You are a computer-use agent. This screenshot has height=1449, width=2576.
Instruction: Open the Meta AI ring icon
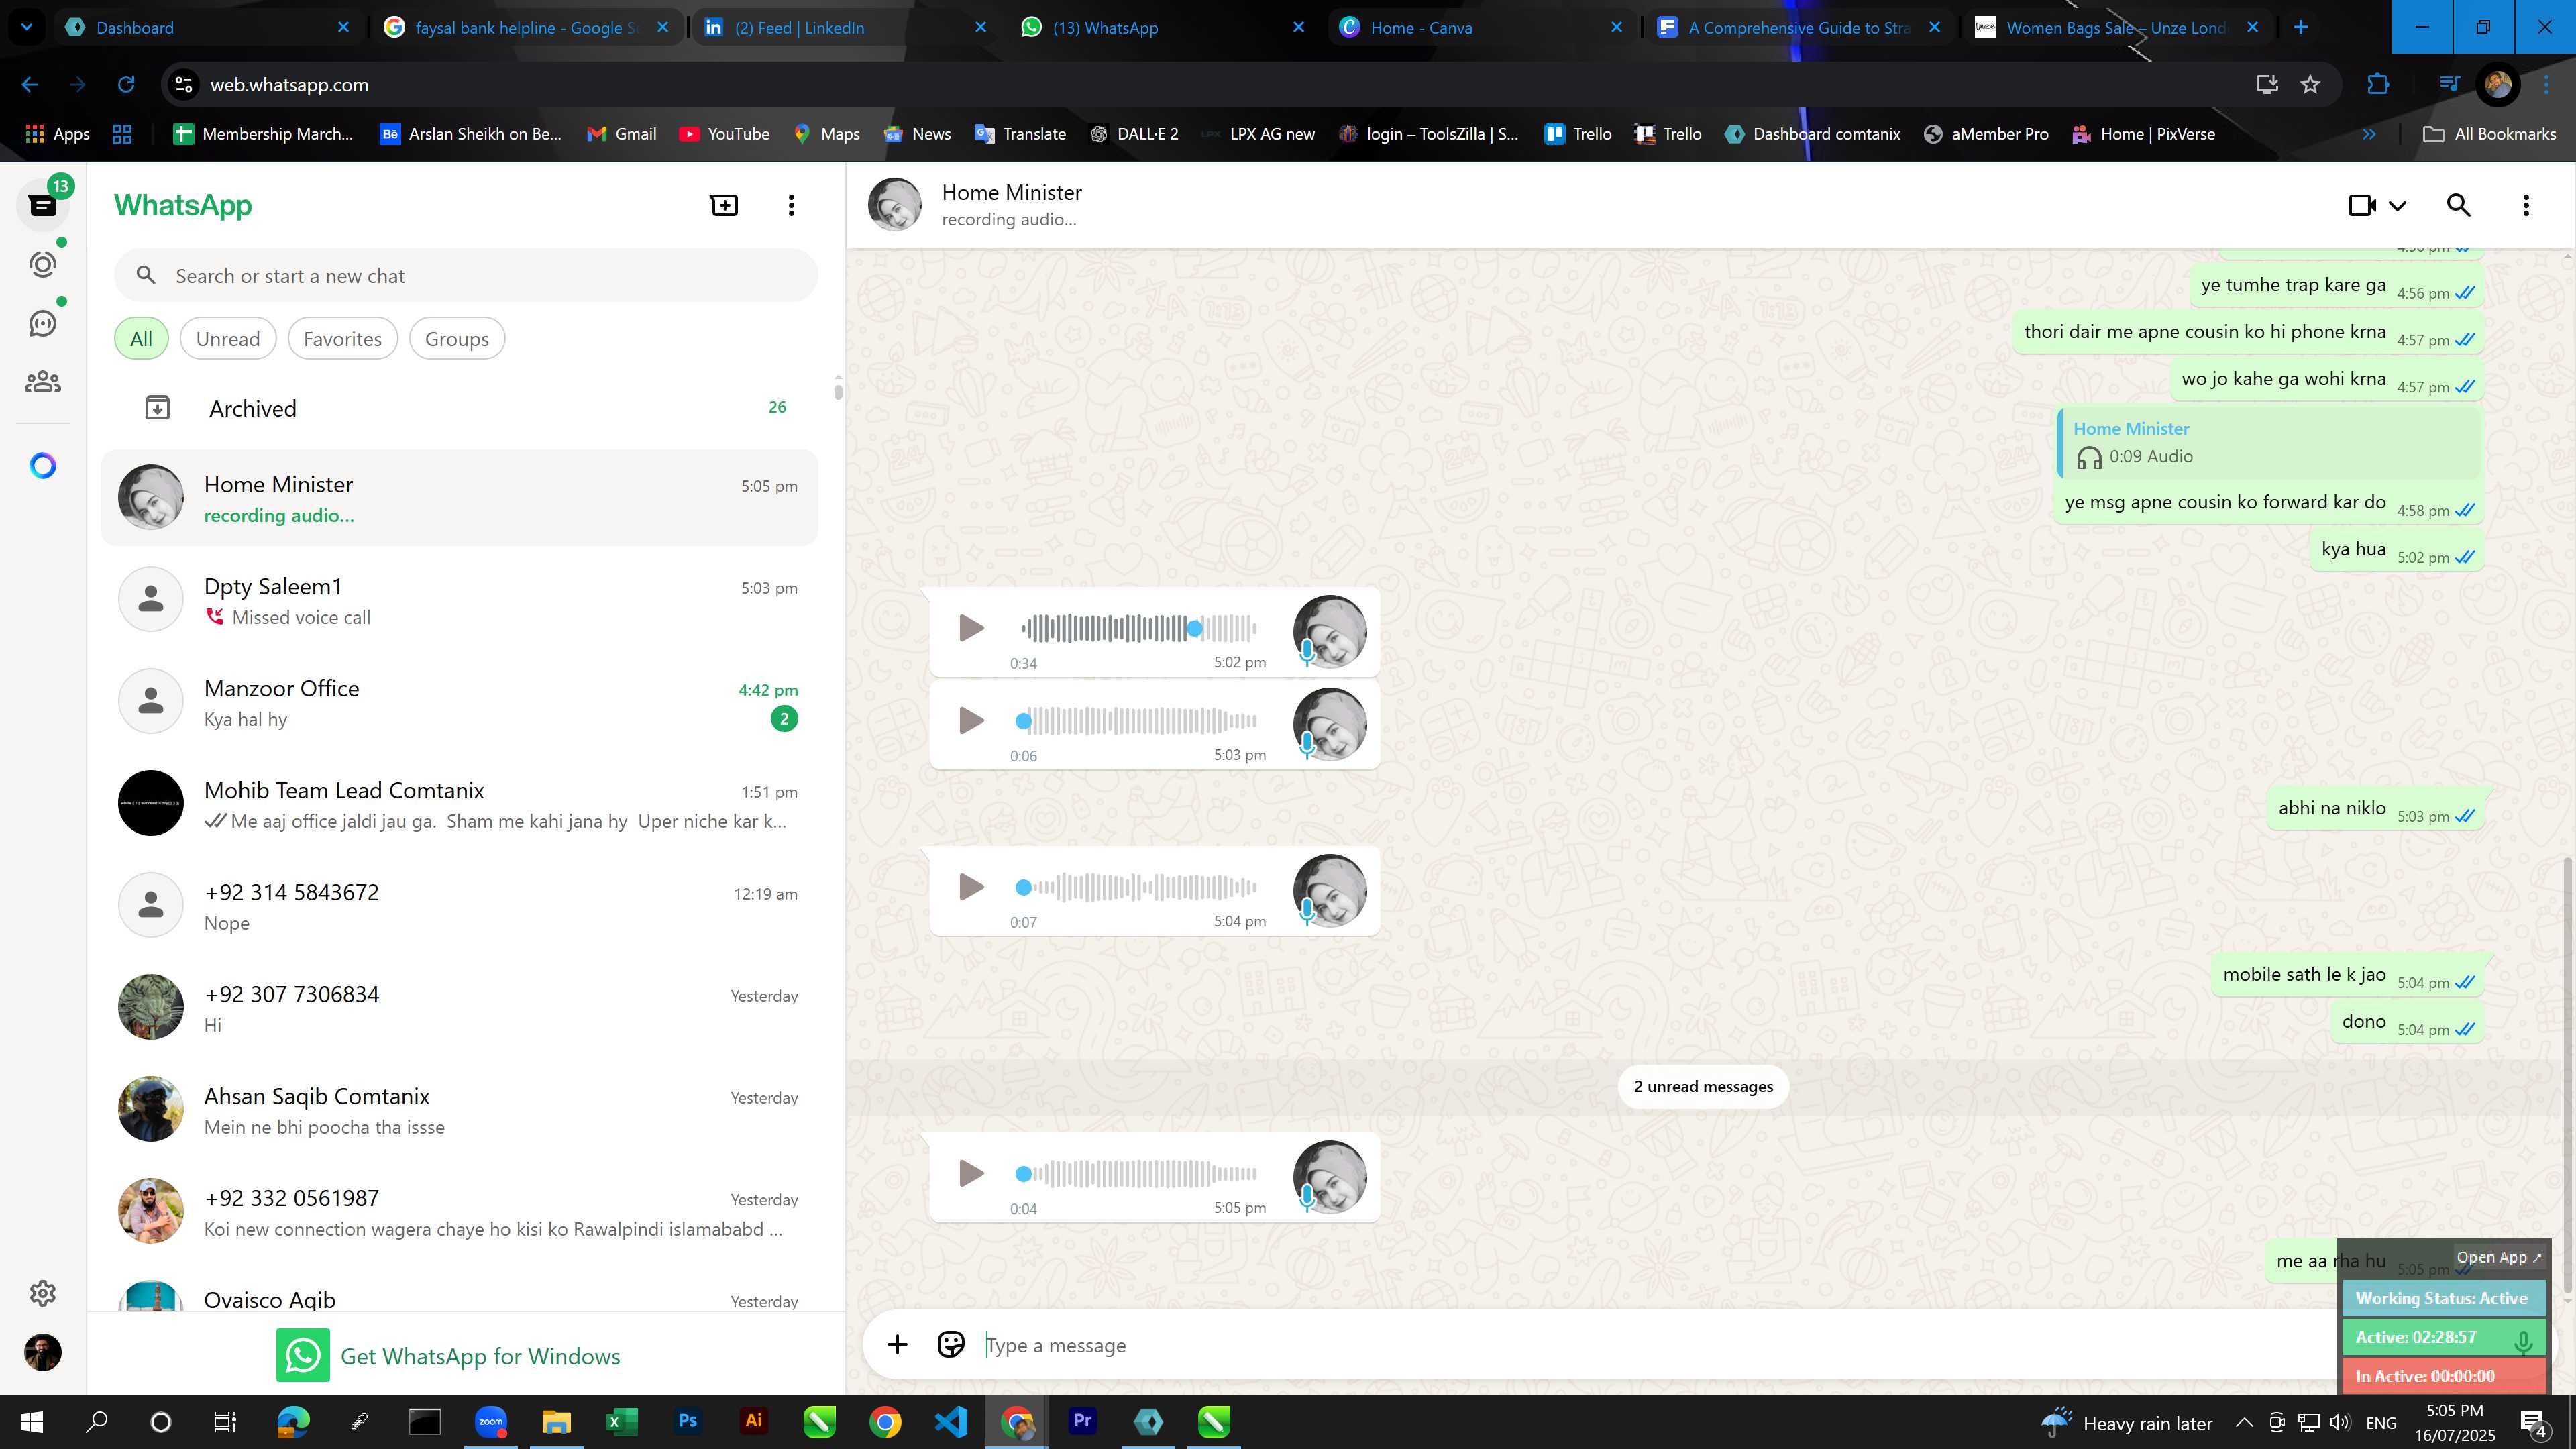(x=42, y=465)
